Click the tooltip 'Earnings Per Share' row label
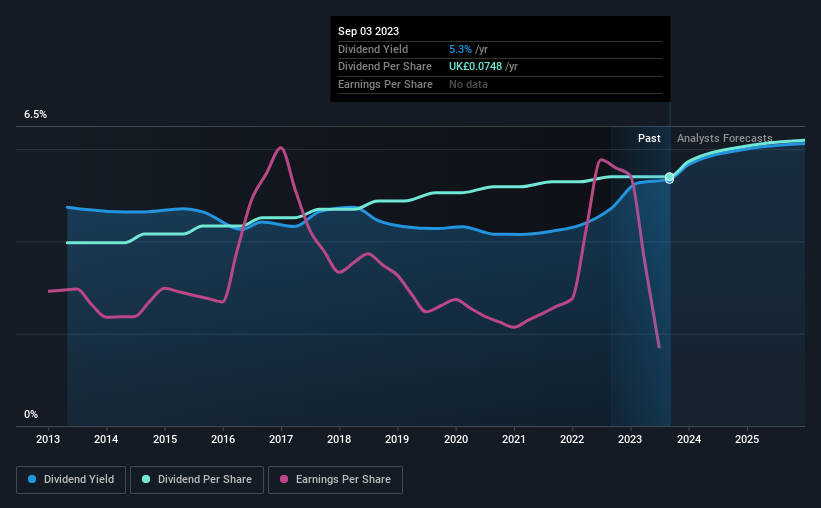Screen dimensions: 821x508 click(385, 84)
